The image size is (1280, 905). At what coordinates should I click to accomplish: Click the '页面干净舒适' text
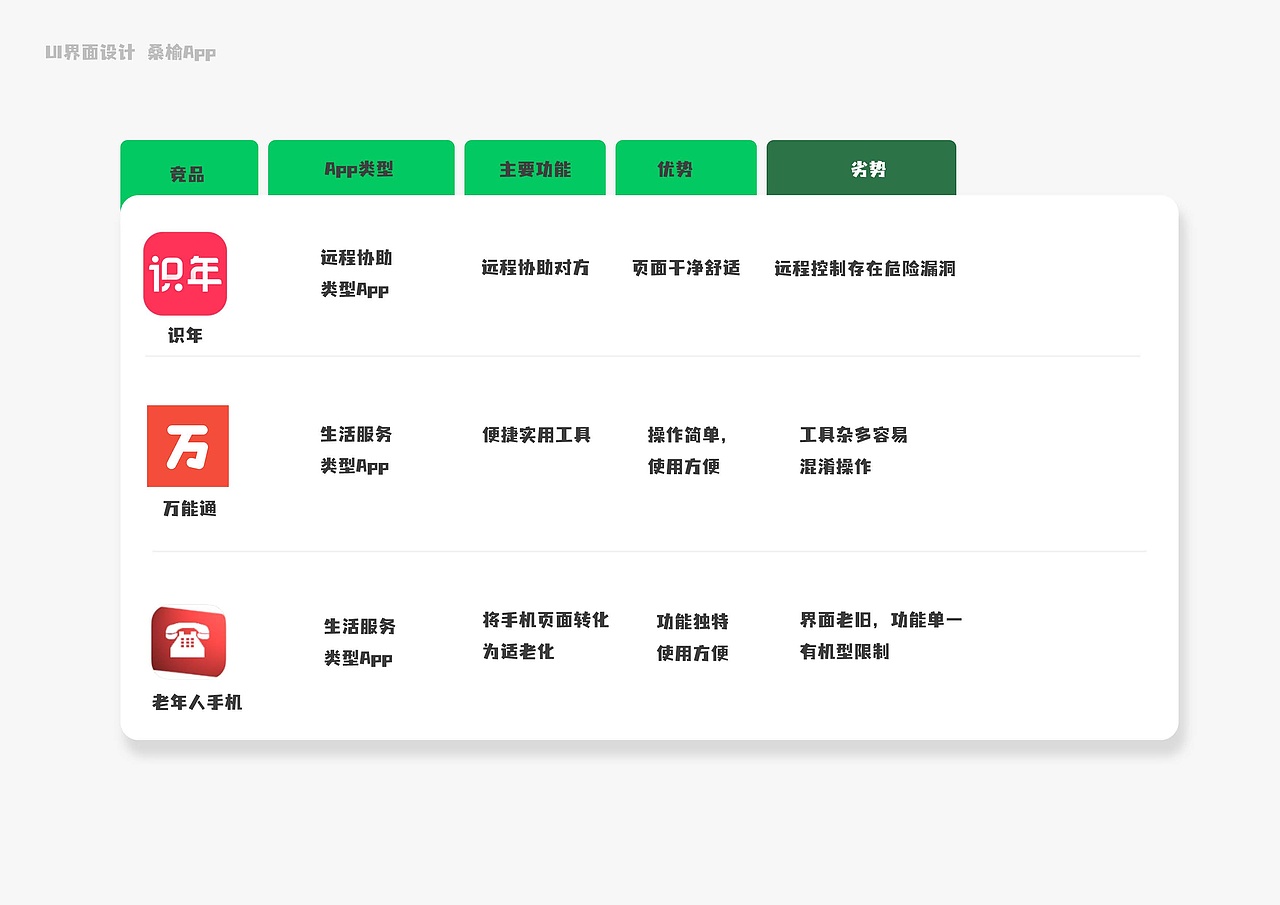pyautogui.click(x=685, y=268)
